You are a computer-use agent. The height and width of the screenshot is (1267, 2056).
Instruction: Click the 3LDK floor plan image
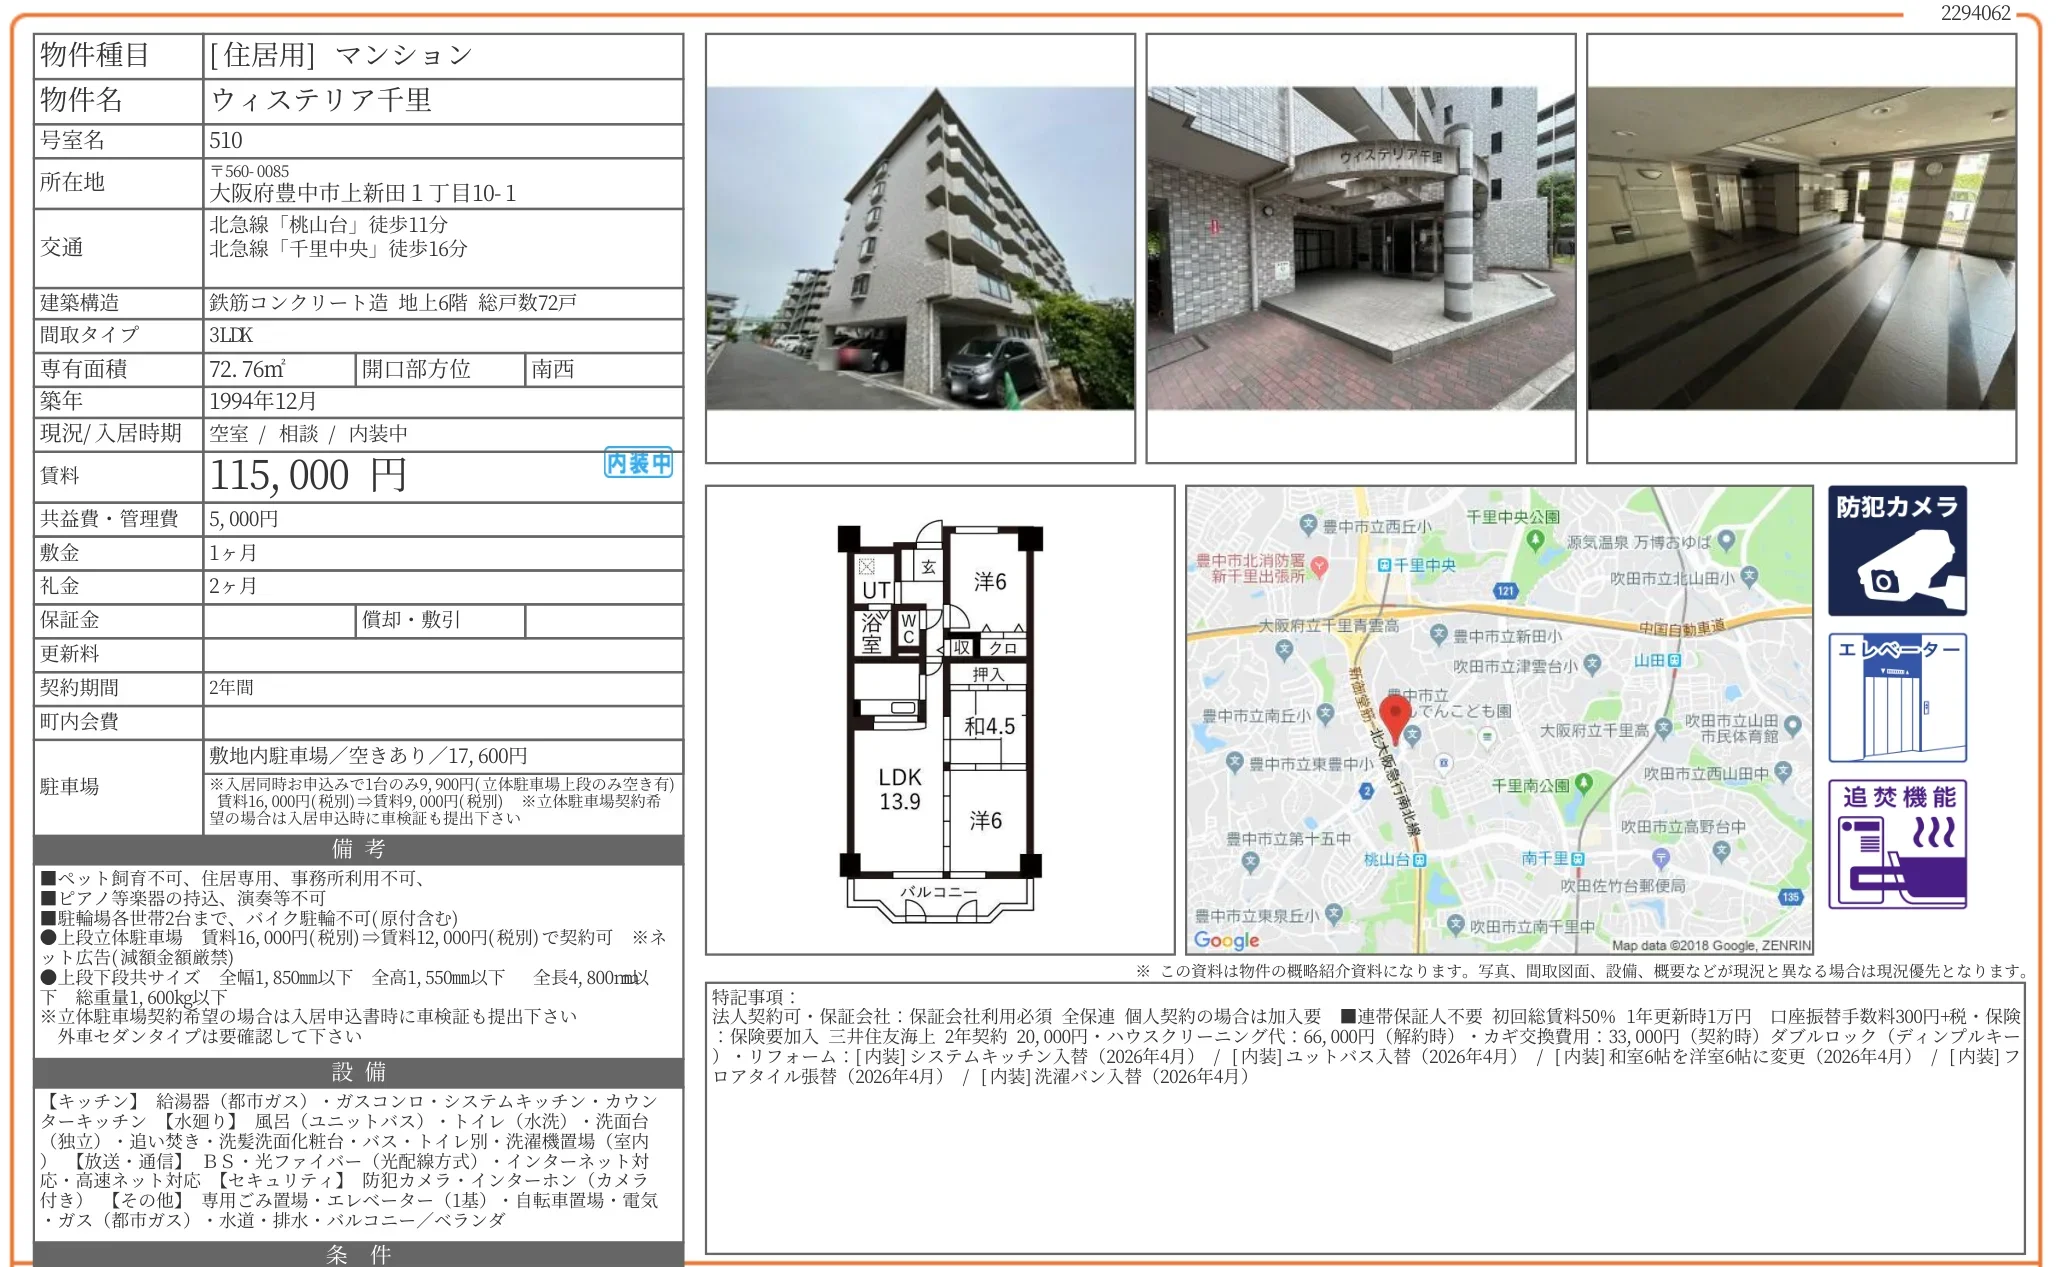(x=939, y=720)
